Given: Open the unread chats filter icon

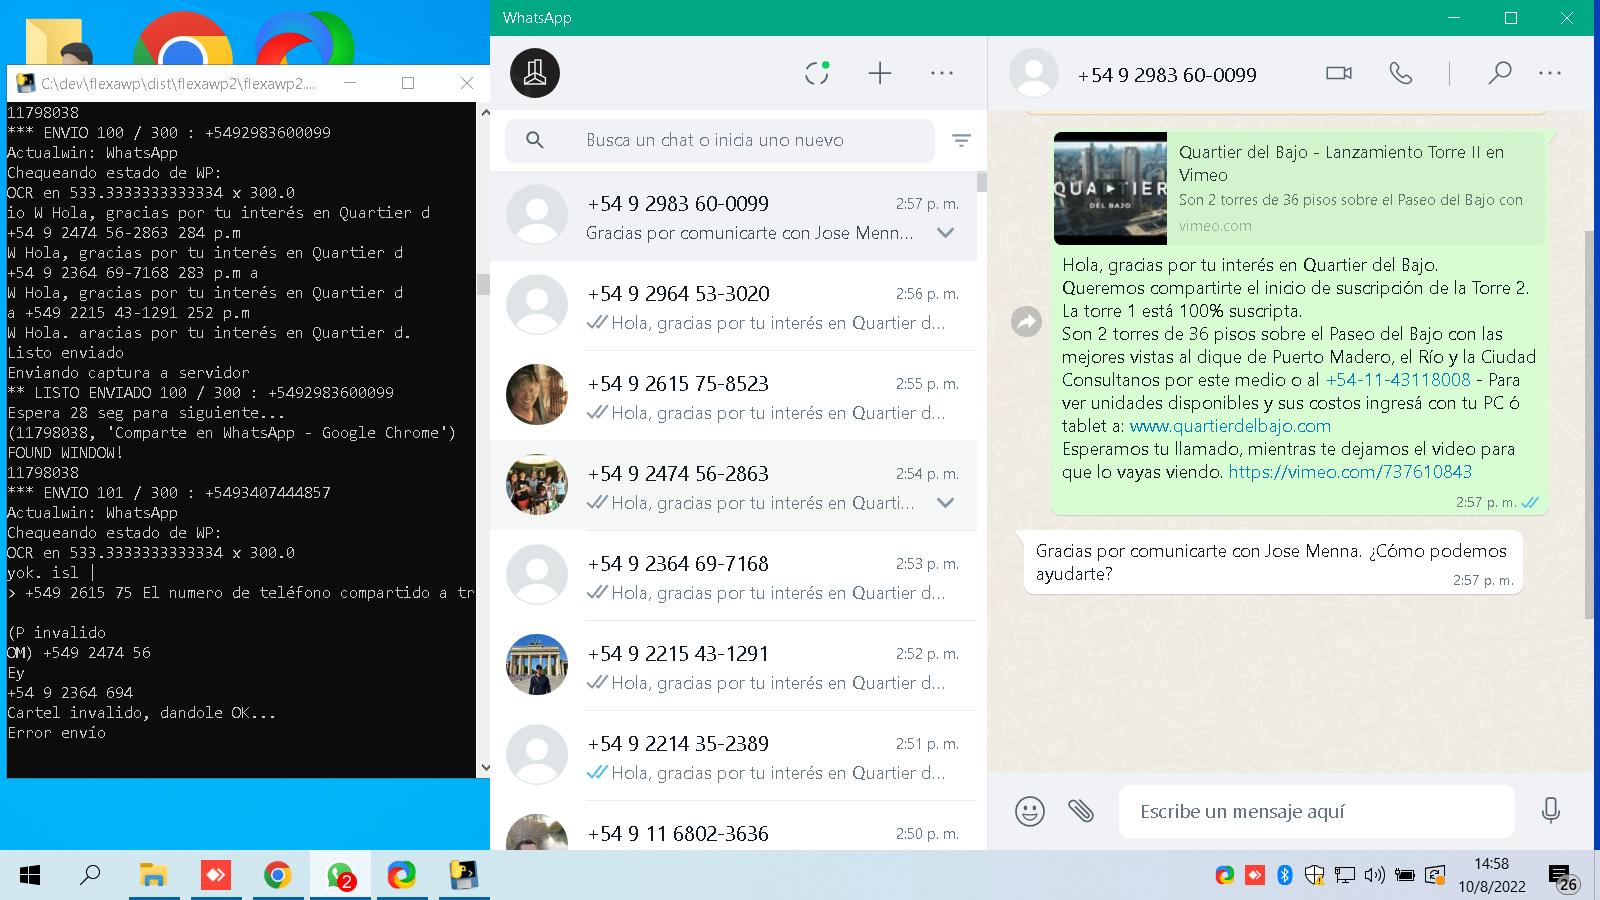Looking at the screenshot, I should point(961,141).
